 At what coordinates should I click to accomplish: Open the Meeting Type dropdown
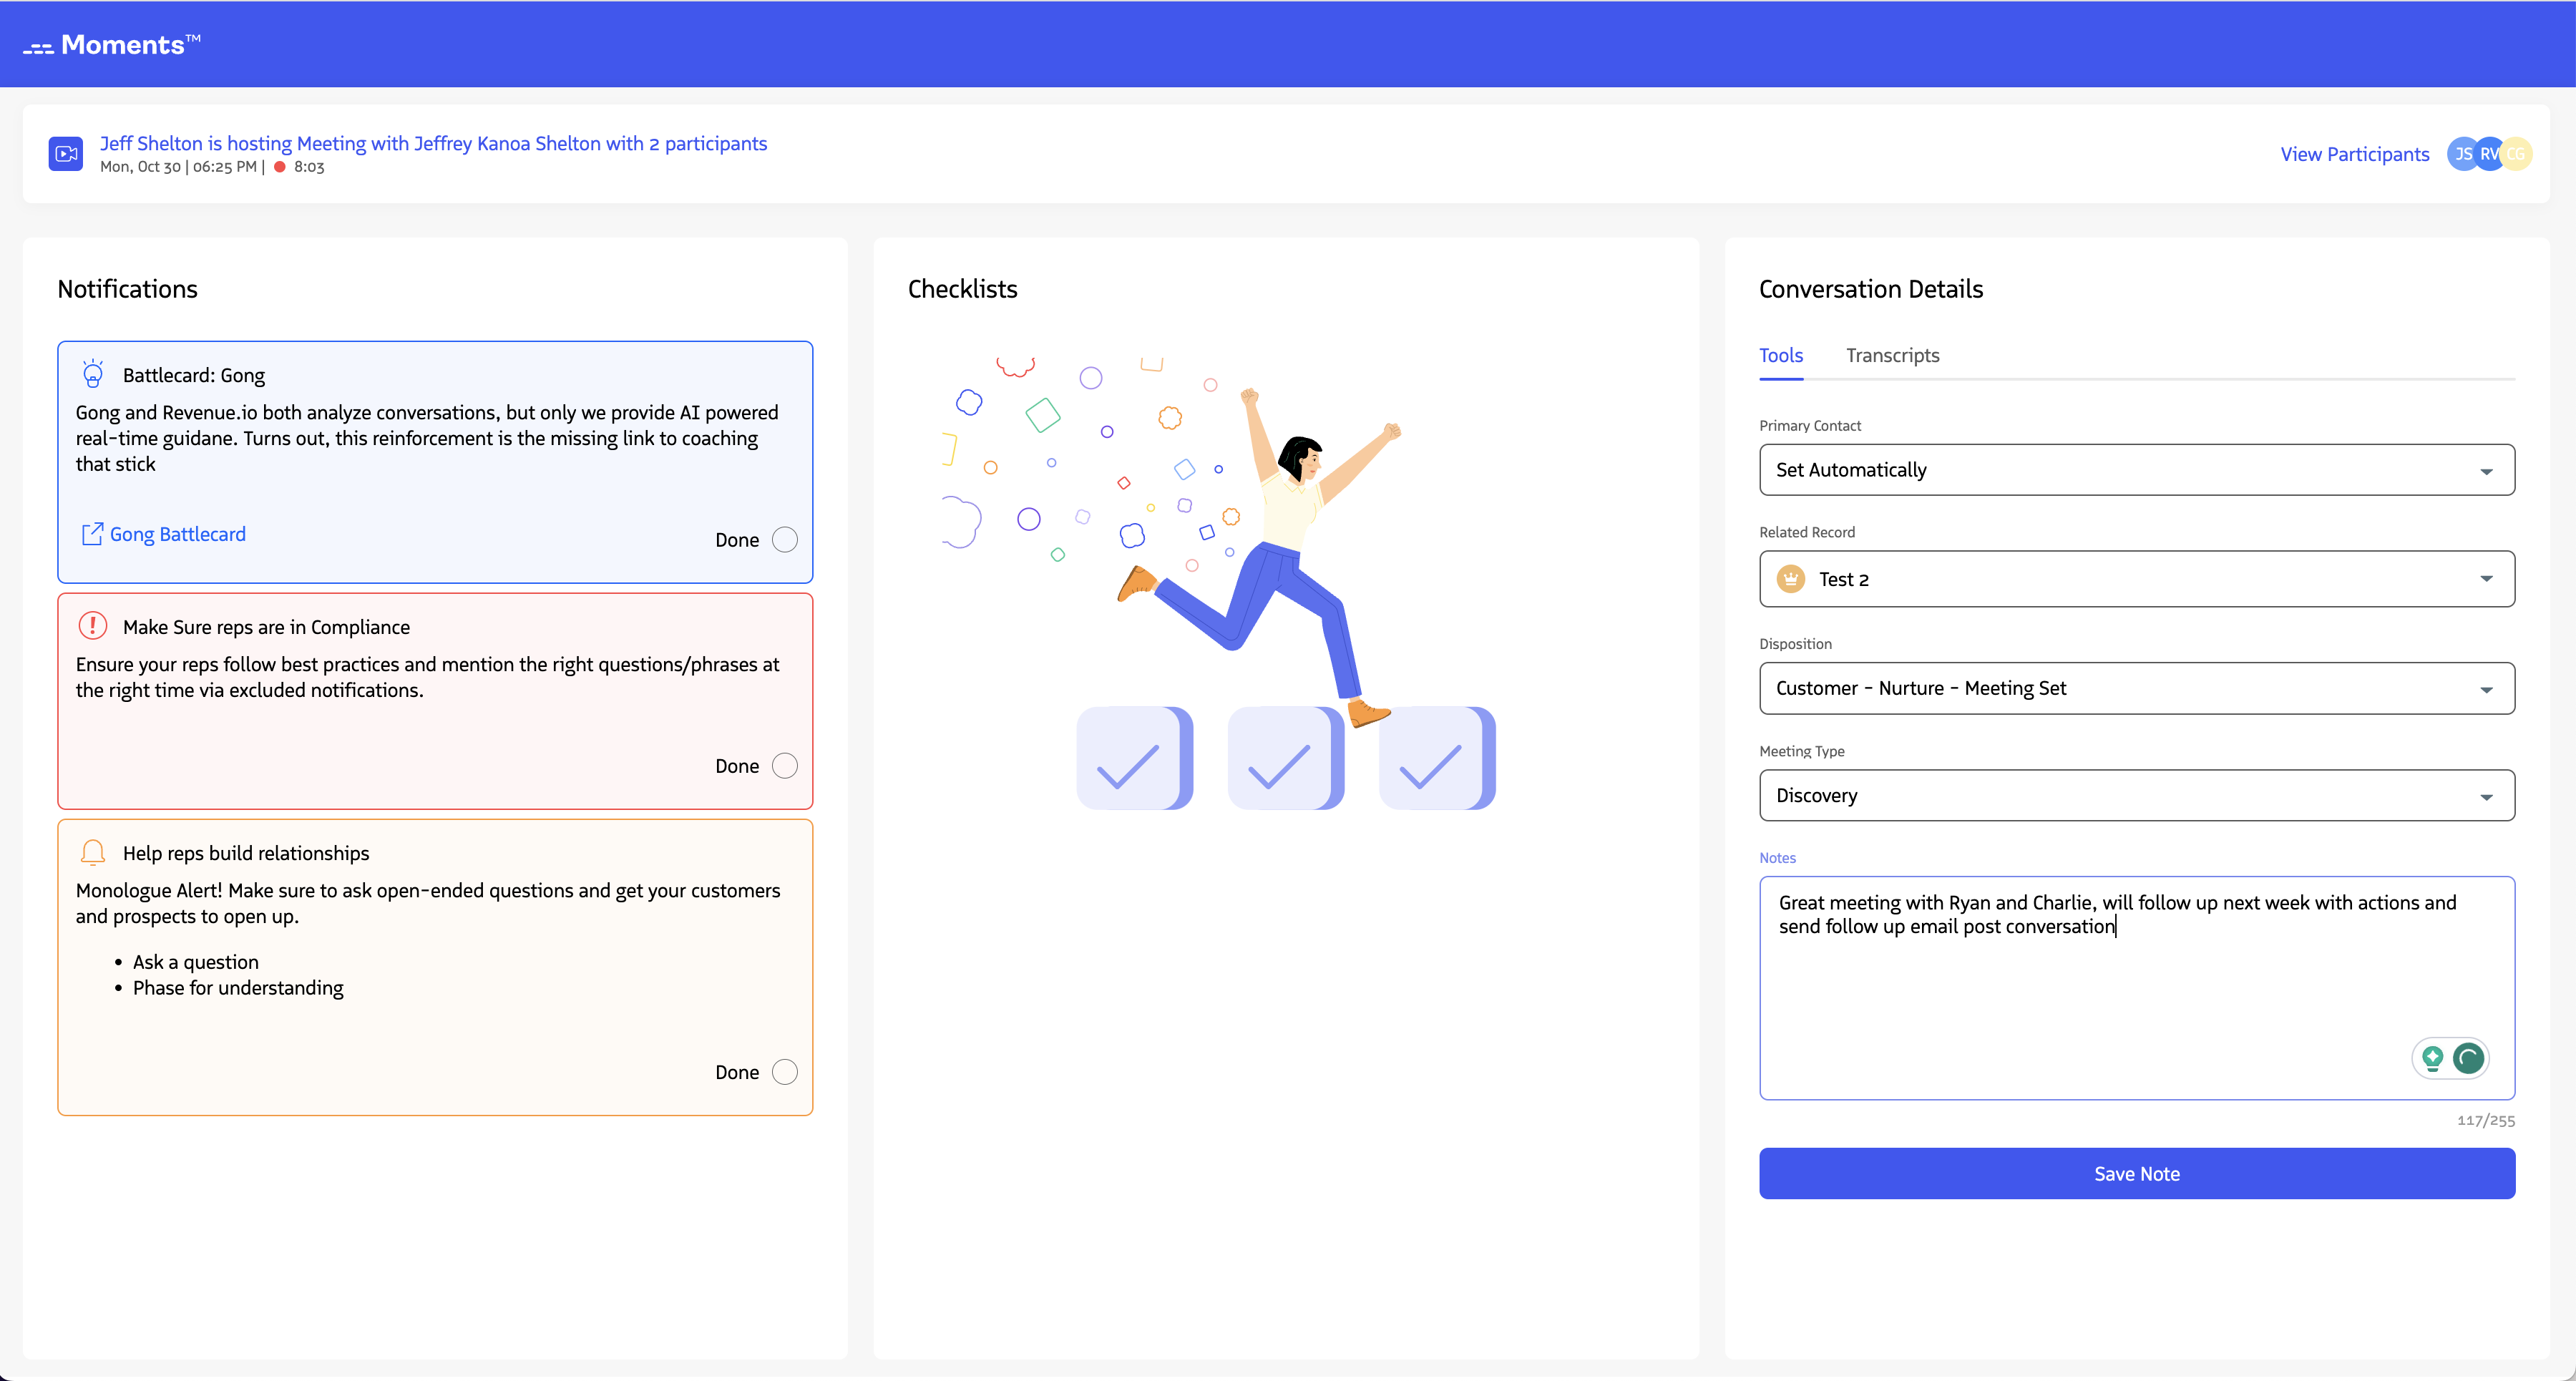pos(2136,795)
